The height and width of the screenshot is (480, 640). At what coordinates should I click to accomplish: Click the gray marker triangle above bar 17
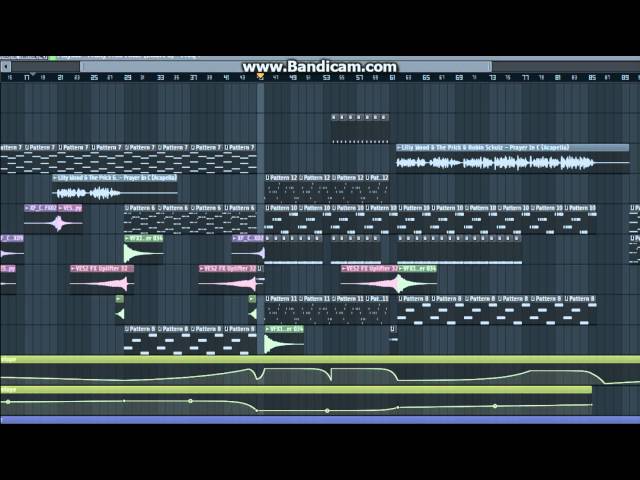pyautogui.click(x=33, y=74)
